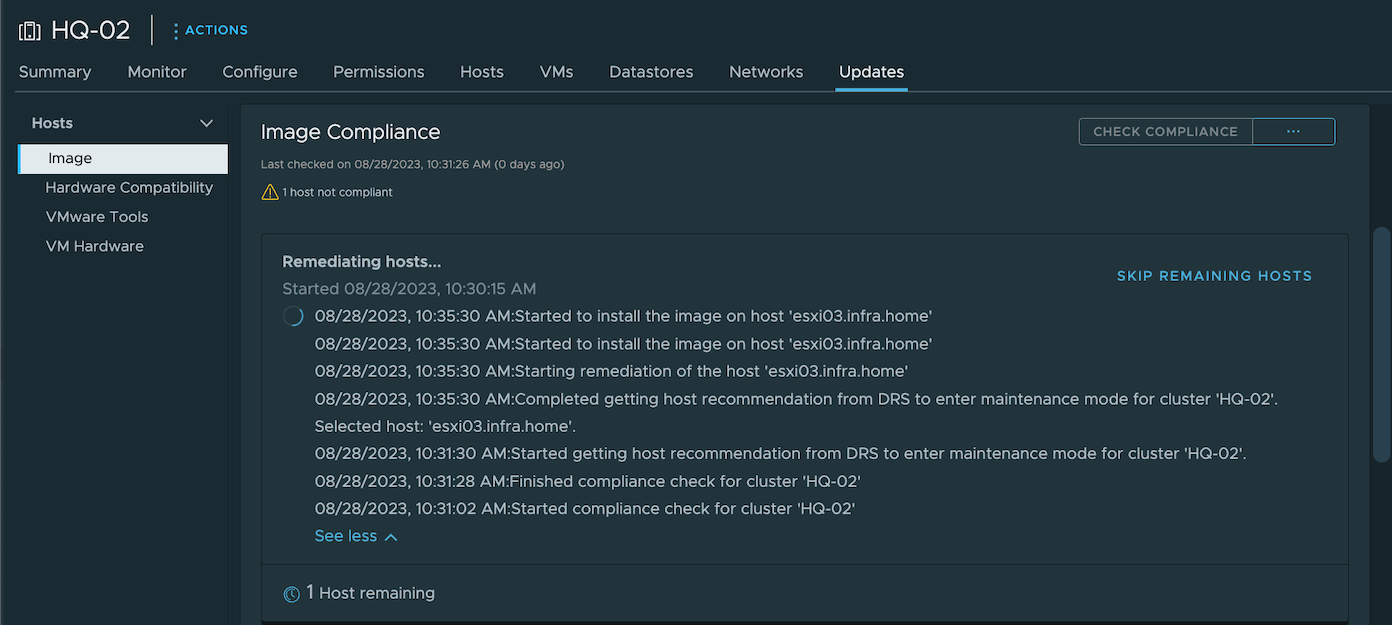
Task: Click the Check Compliance button
Action: tap(1165, 132)
